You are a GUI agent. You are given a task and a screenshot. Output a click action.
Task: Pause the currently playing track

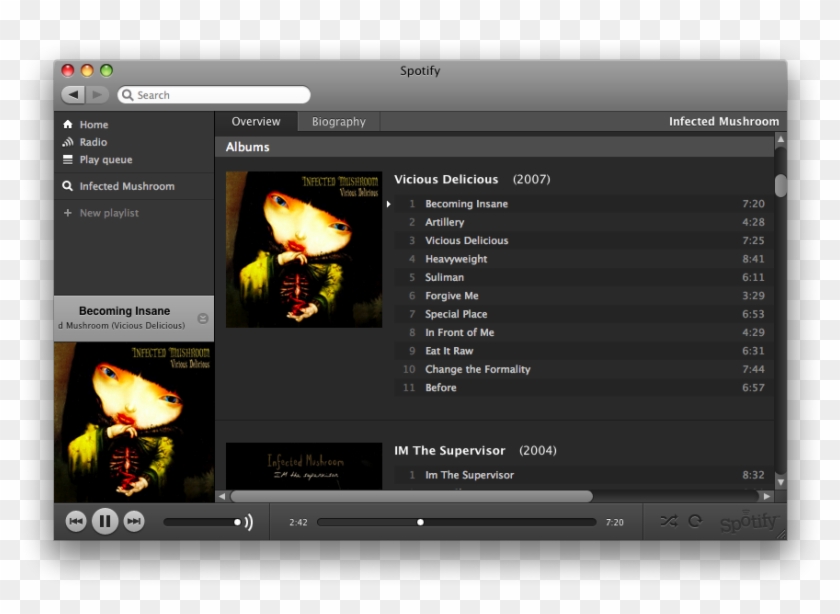pos(104,520)
